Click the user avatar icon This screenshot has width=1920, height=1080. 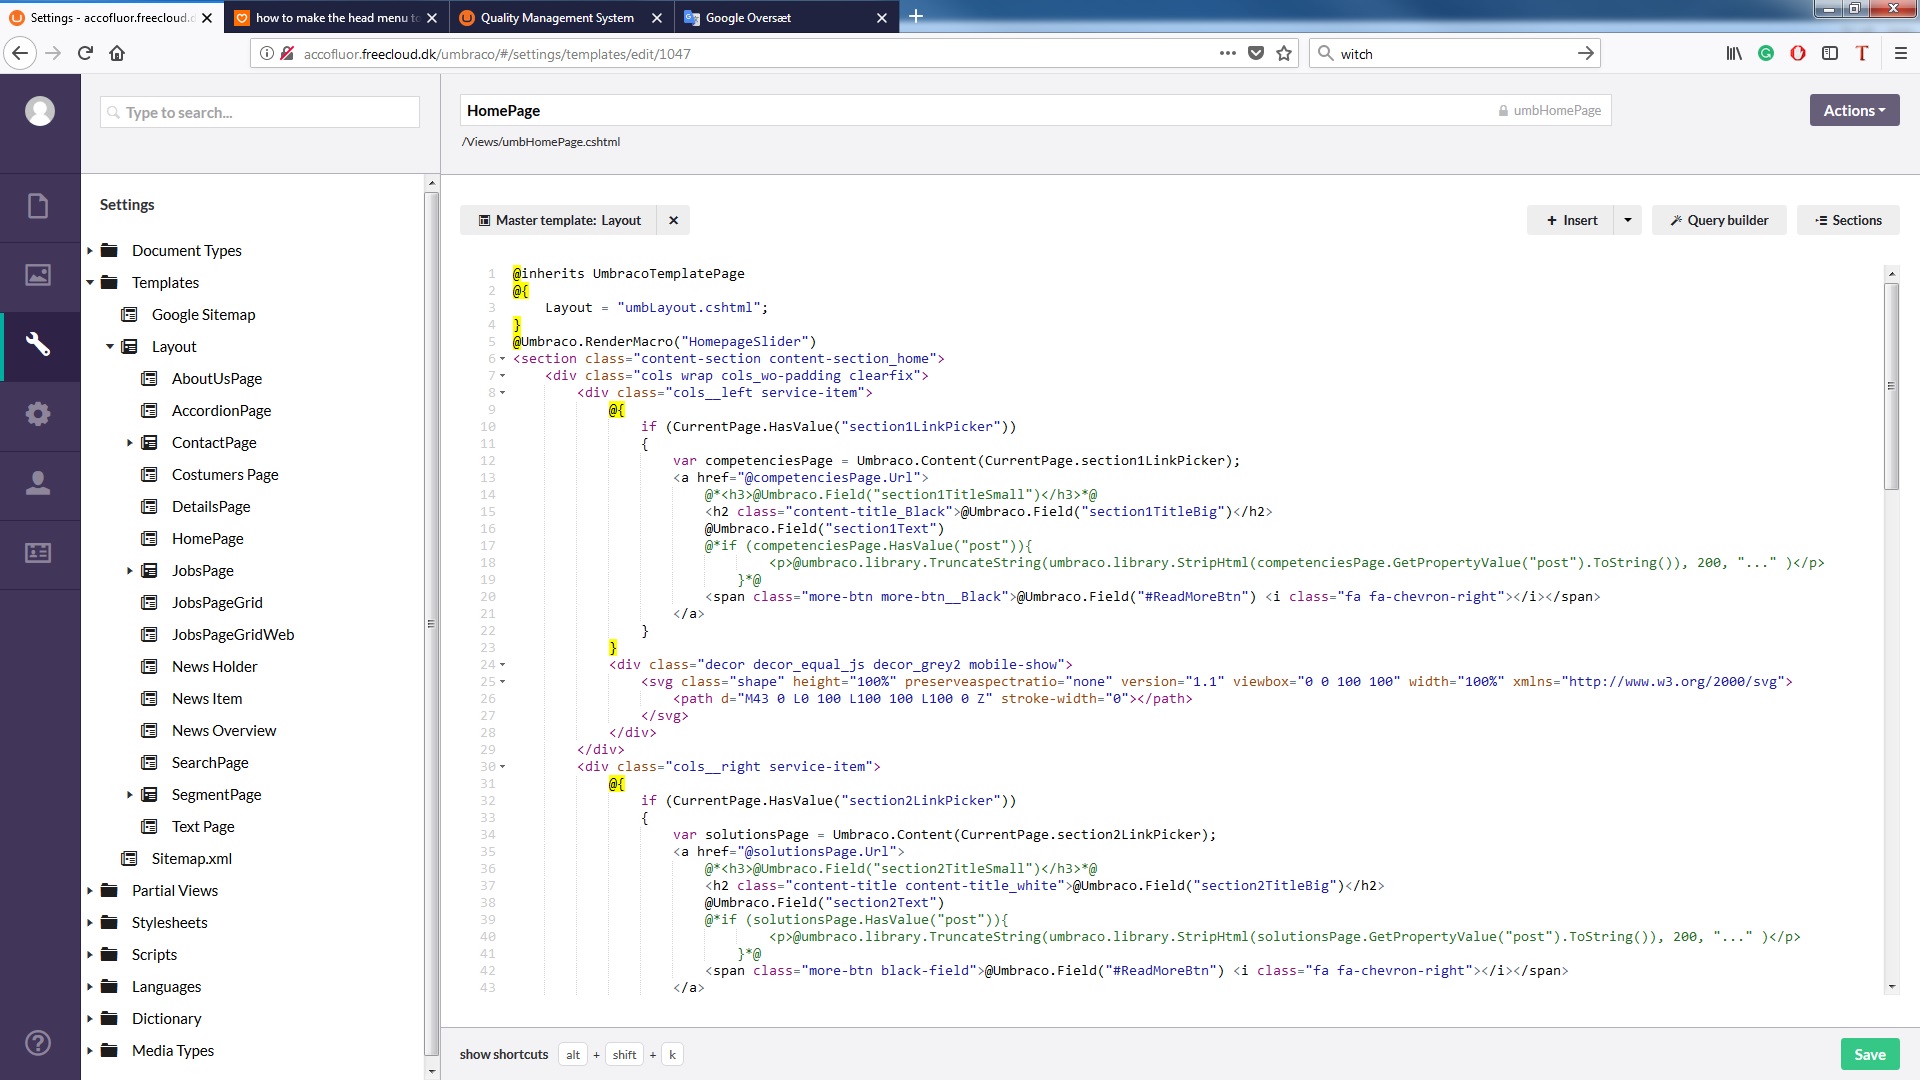[40, 111]
